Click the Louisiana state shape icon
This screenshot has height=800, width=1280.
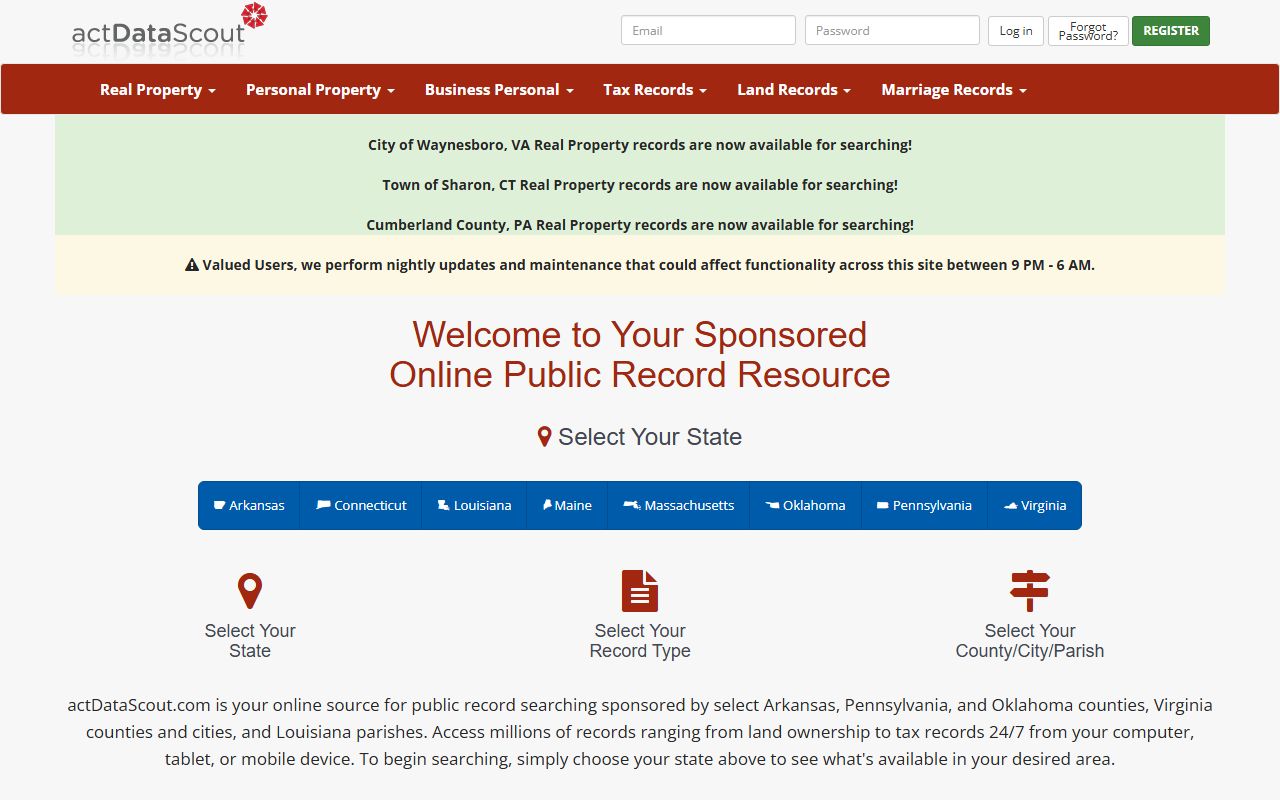coord(443,506)
